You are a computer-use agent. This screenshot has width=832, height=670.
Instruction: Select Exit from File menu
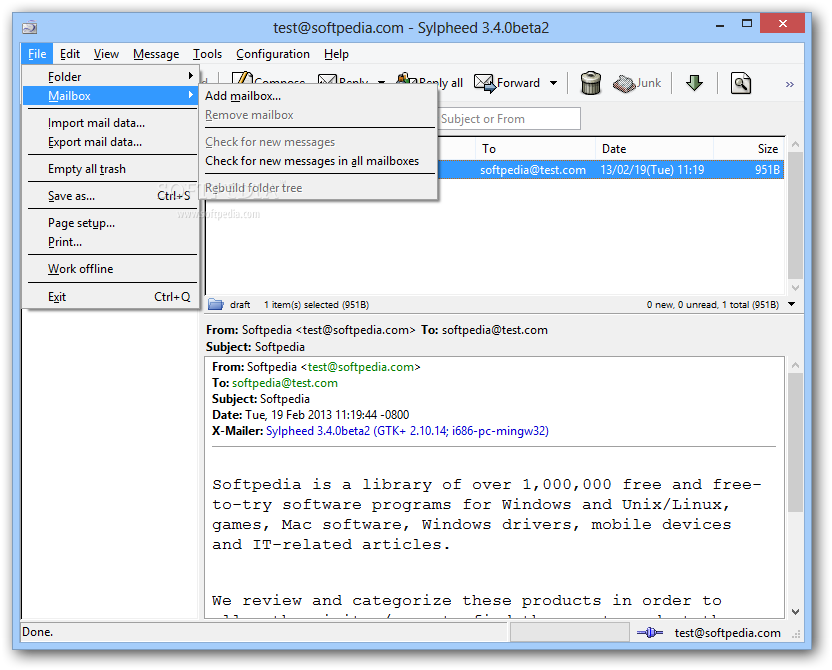click(110, 297)
